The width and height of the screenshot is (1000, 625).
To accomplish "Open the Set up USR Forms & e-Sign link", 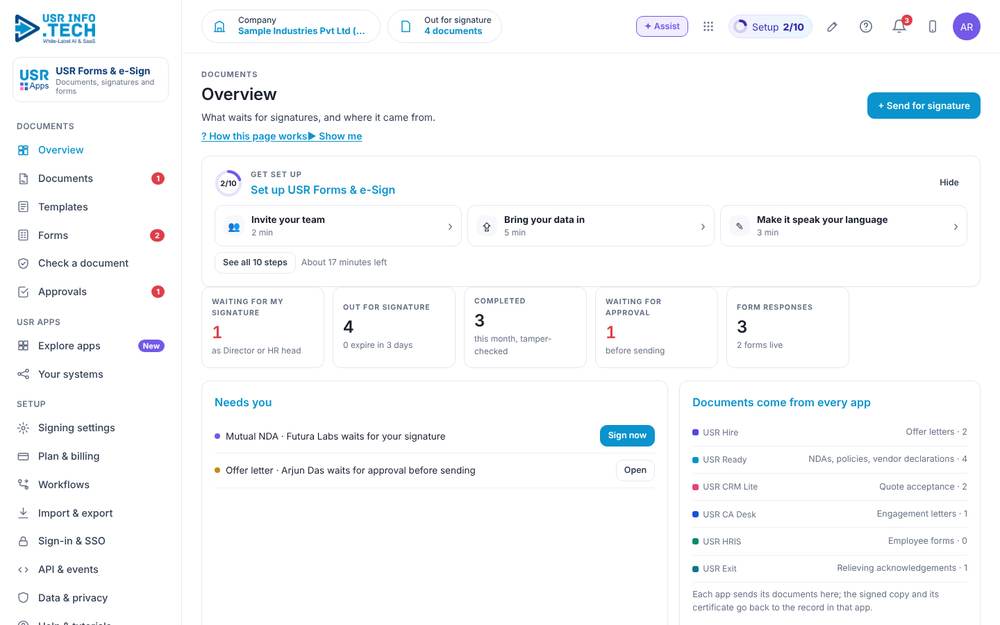I will (323, 190).
